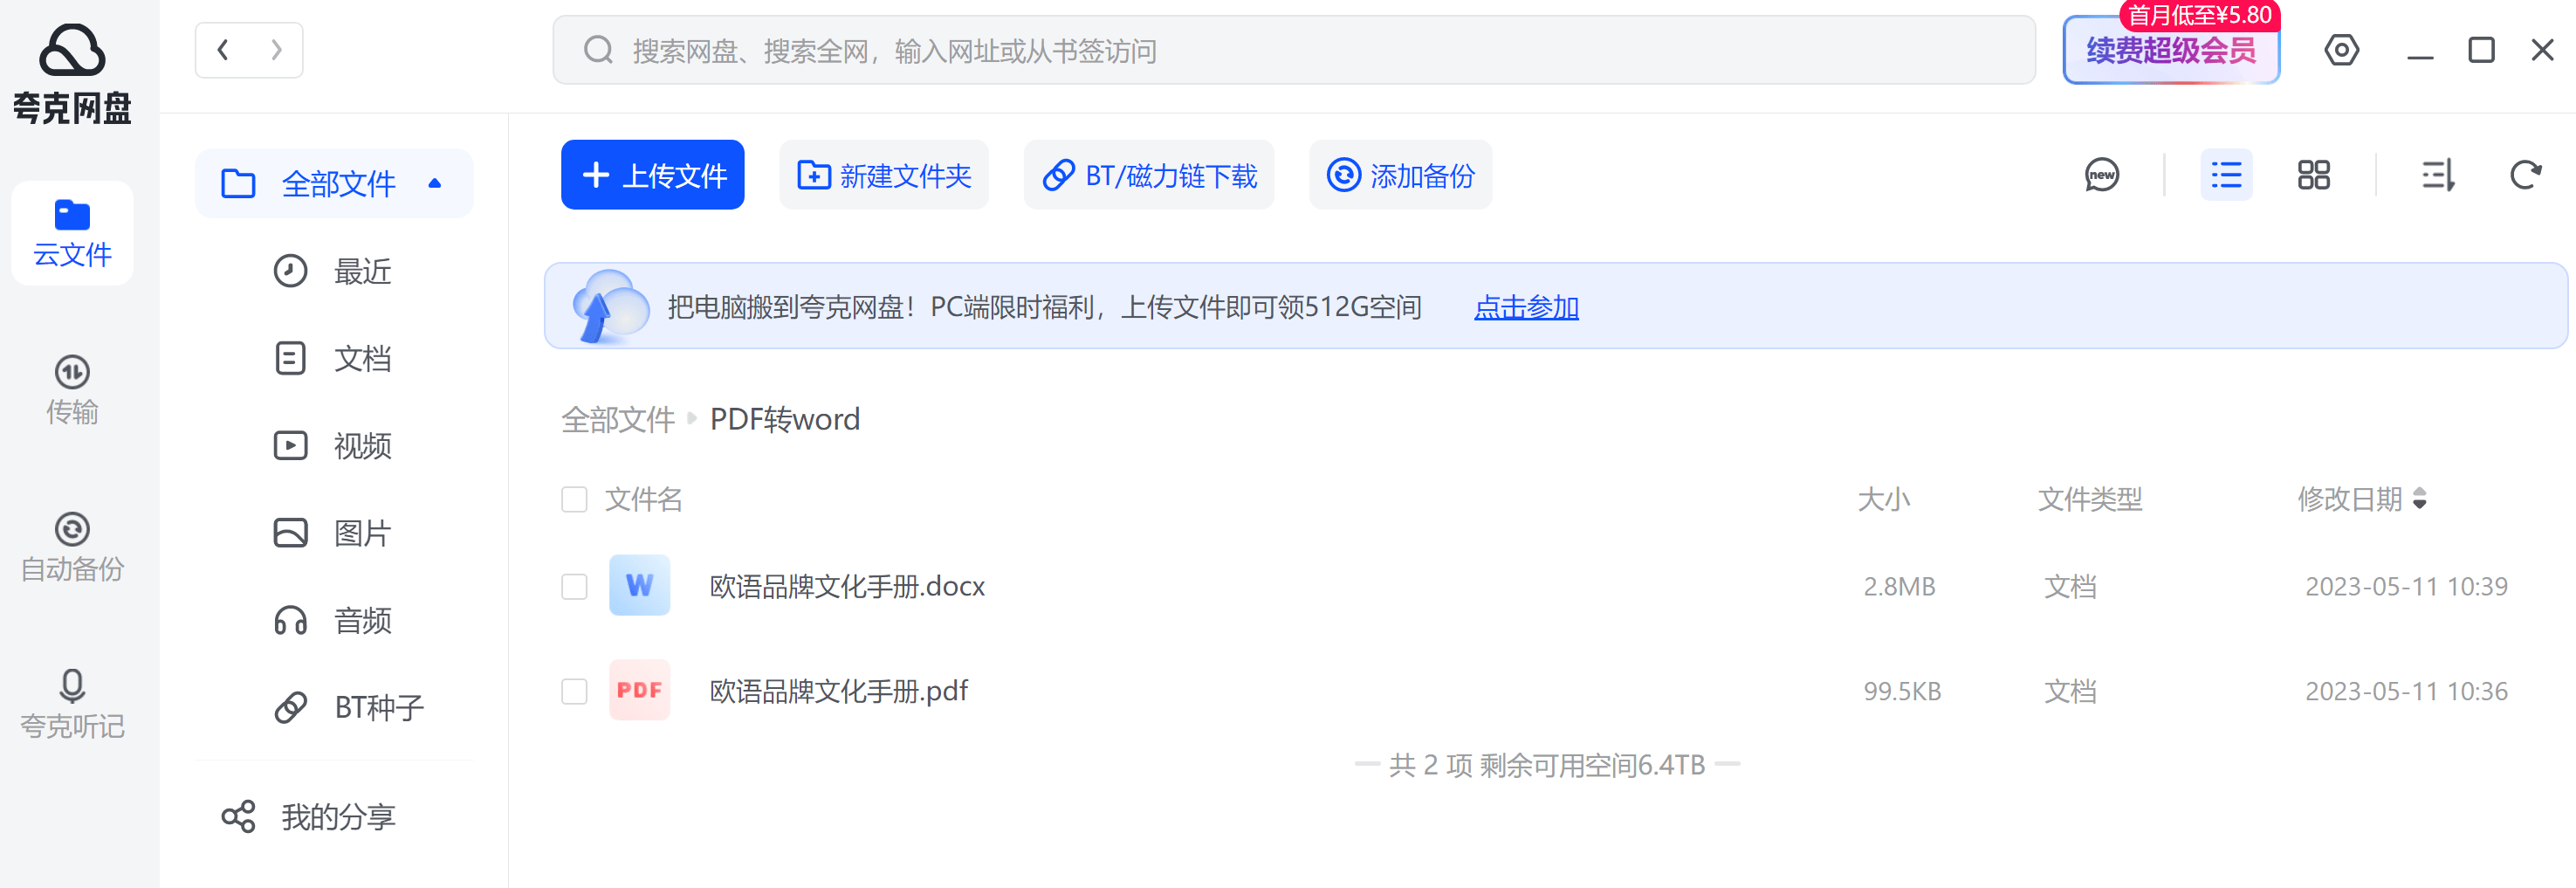
Task: Go forward with the right arrow
Action: click(276, 50)
